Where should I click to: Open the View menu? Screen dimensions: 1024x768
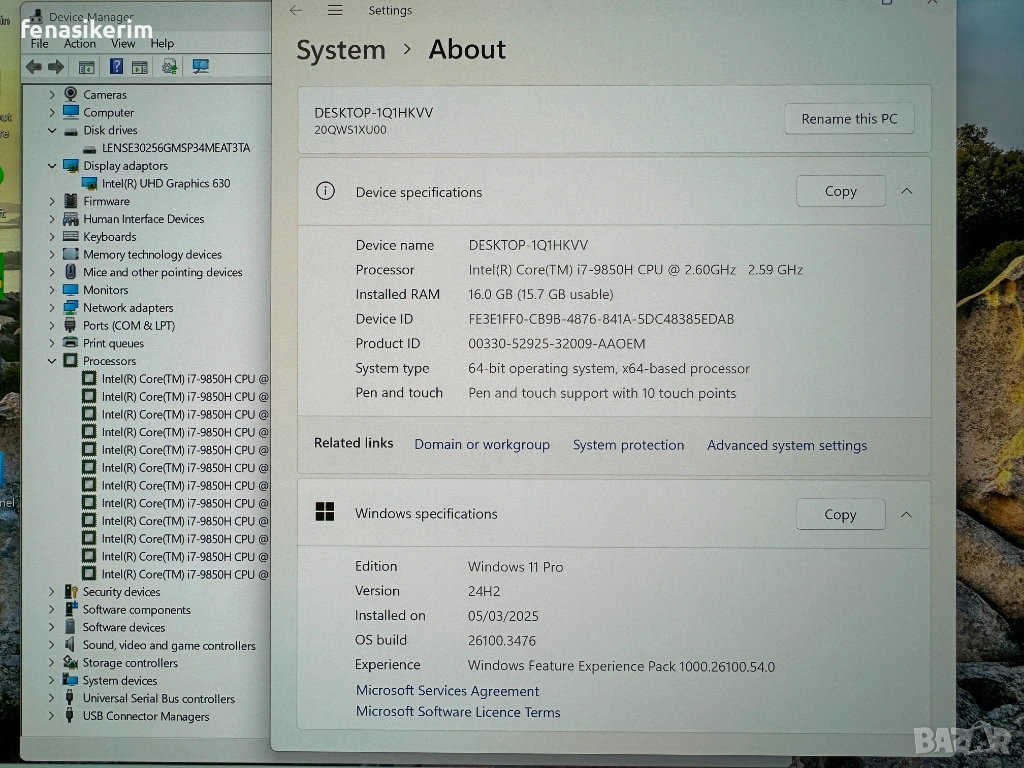[123, 44]
